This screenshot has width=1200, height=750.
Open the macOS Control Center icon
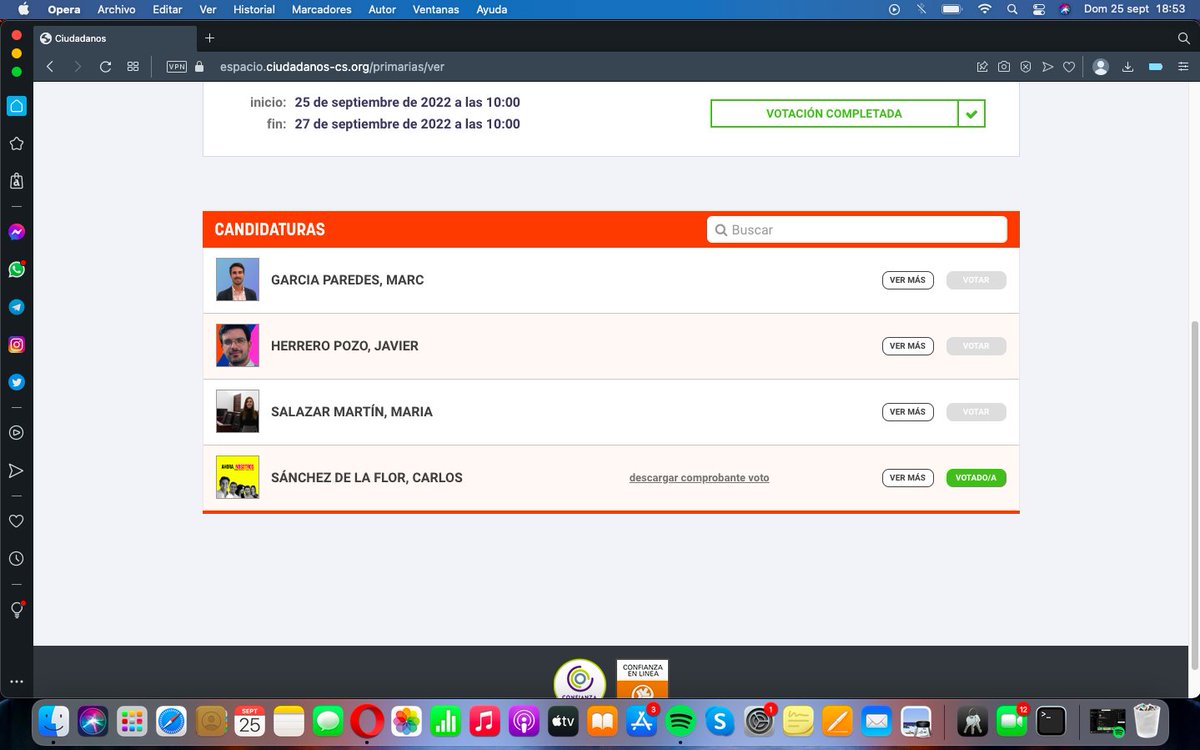click(x=1038, y=9)
